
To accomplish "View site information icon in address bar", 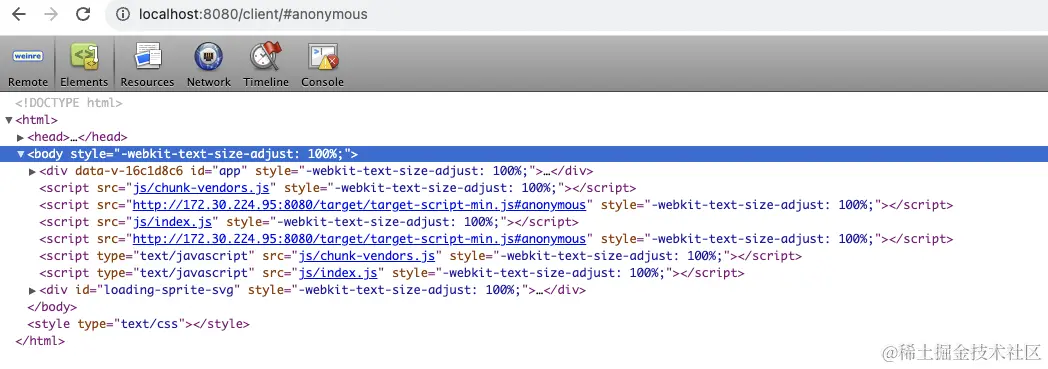I will (123, 14).
